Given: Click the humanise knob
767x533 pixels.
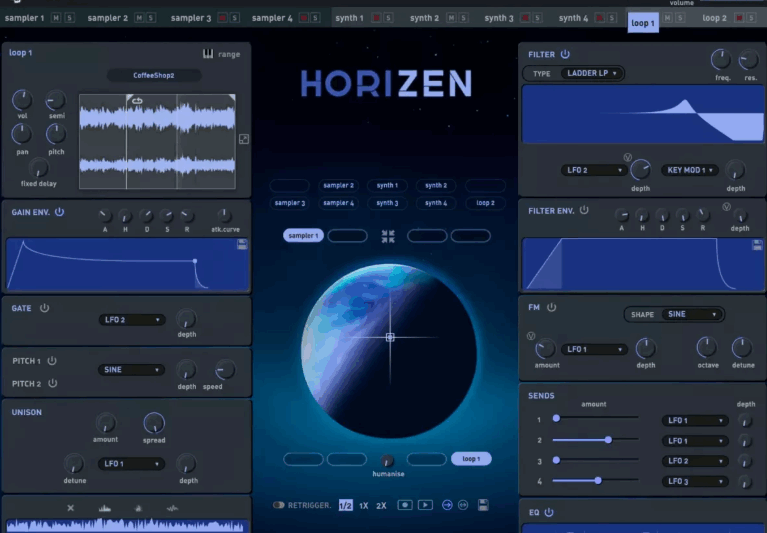Looking at the screenshot, I should [387, 461].
